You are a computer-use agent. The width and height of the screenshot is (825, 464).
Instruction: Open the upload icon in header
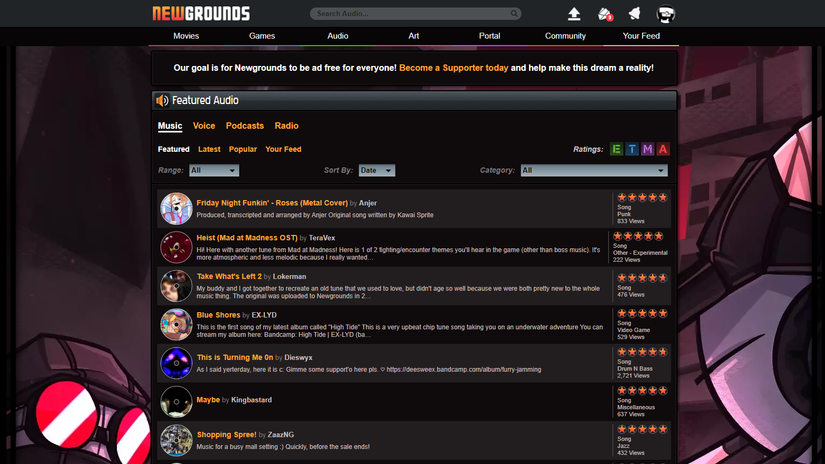(574, 14)
